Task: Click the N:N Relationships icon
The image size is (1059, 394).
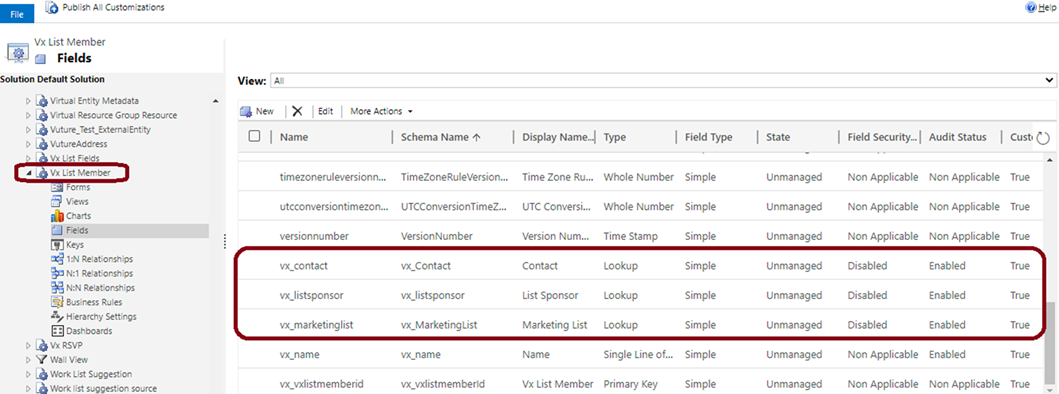Action: [x=57, y=288]
